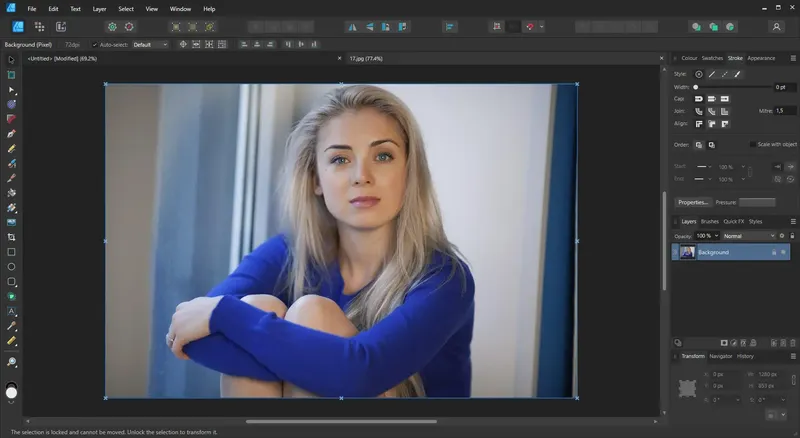800x438 pixels.
Task: Select the dash line stroke style
Action: pos(724,74)
